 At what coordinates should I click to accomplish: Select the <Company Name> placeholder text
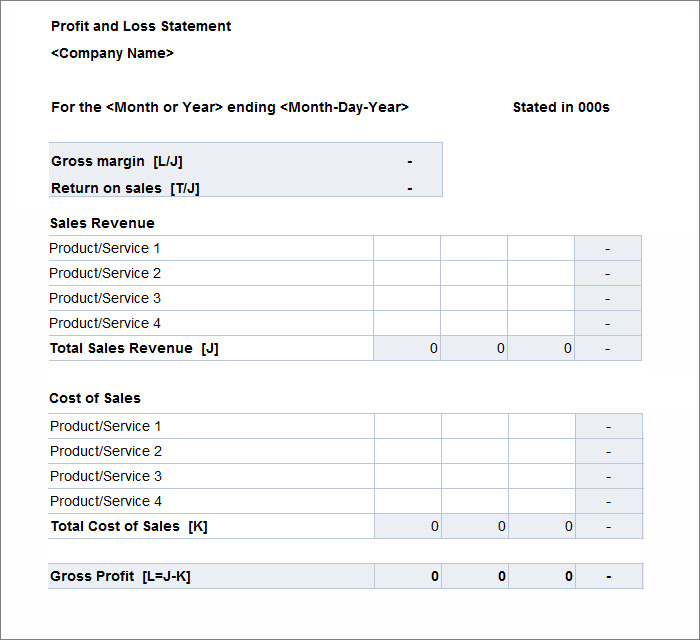(112, 53)
